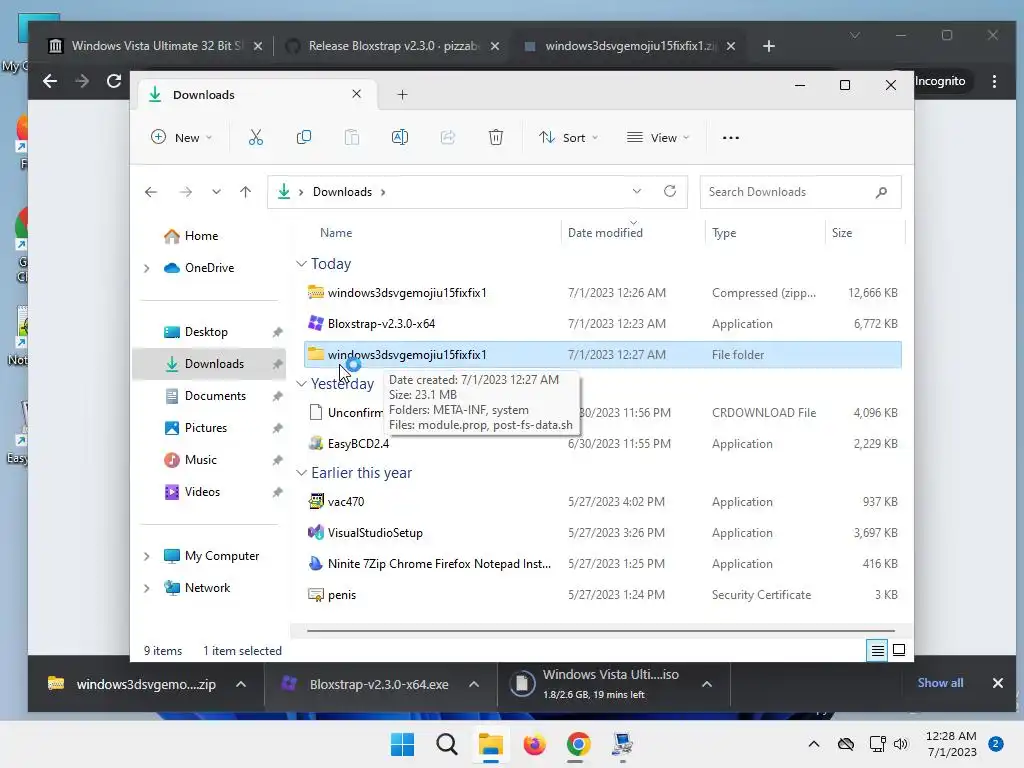Expand My Computer tree node
Viewport: 1024px width, 768px height.
146,556
